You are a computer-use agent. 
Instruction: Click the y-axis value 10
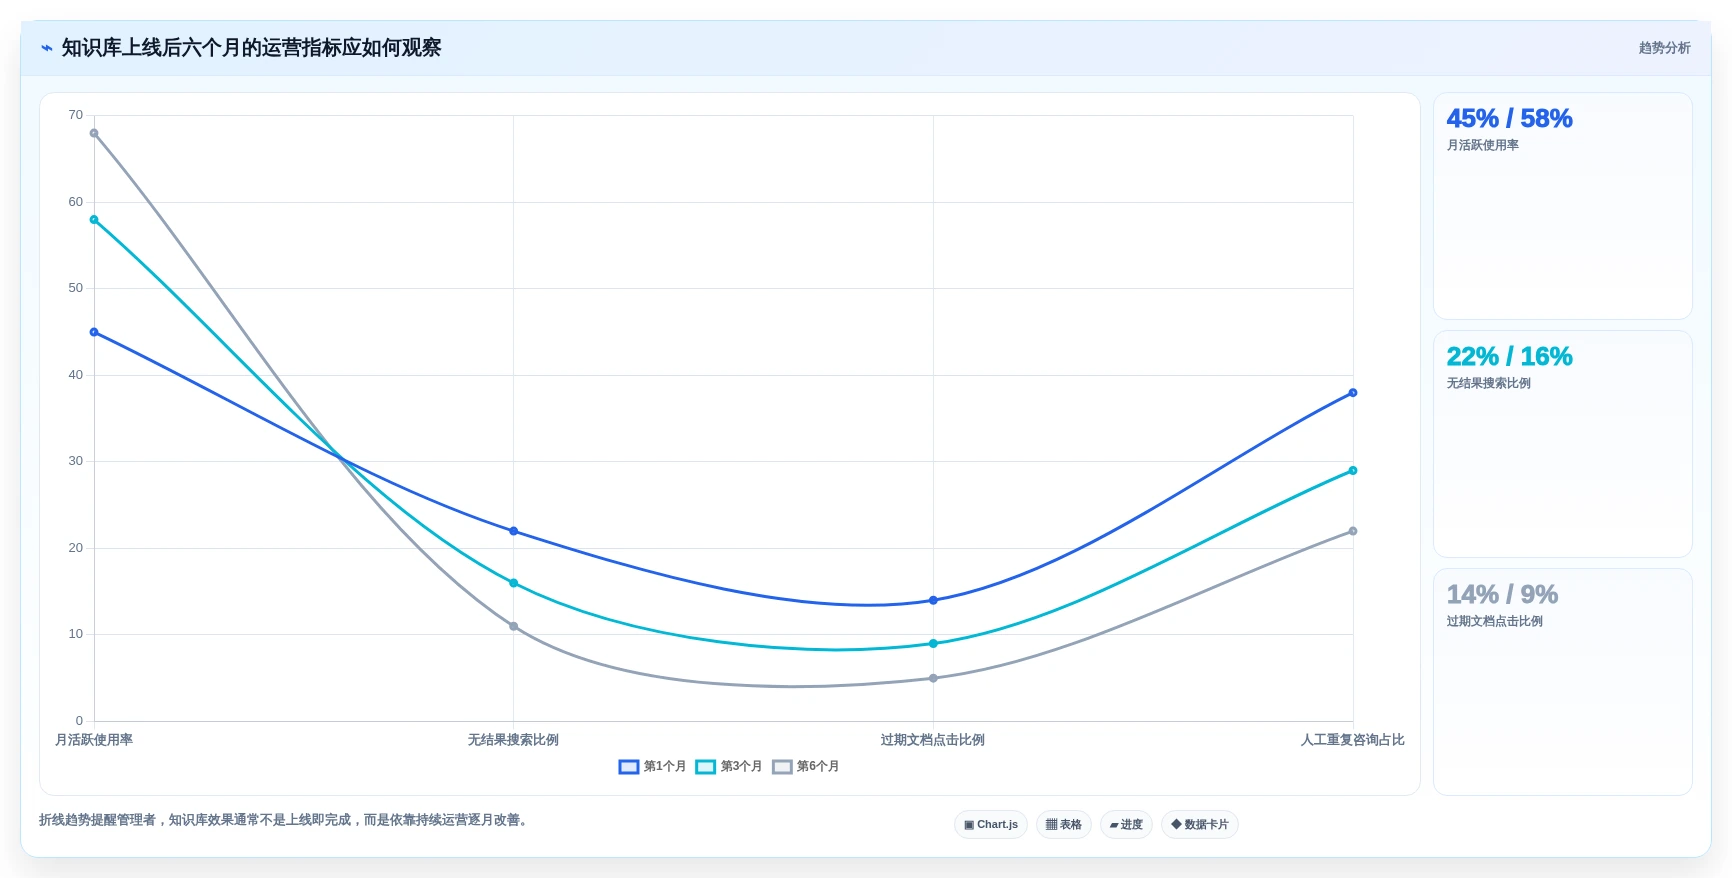coord(76,634)
